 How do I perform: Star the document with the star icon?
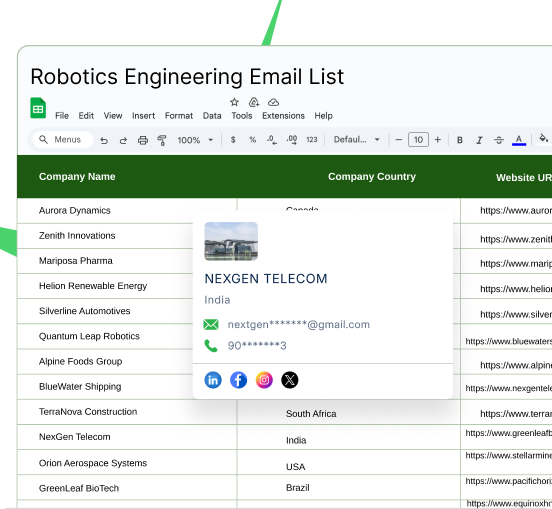point(234,102)
